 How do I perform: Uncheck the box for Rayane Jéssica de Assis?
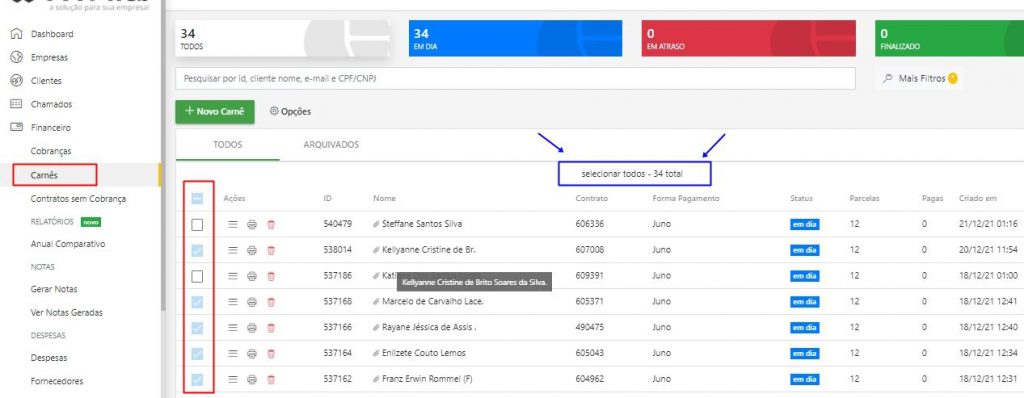tap(197, 328)
